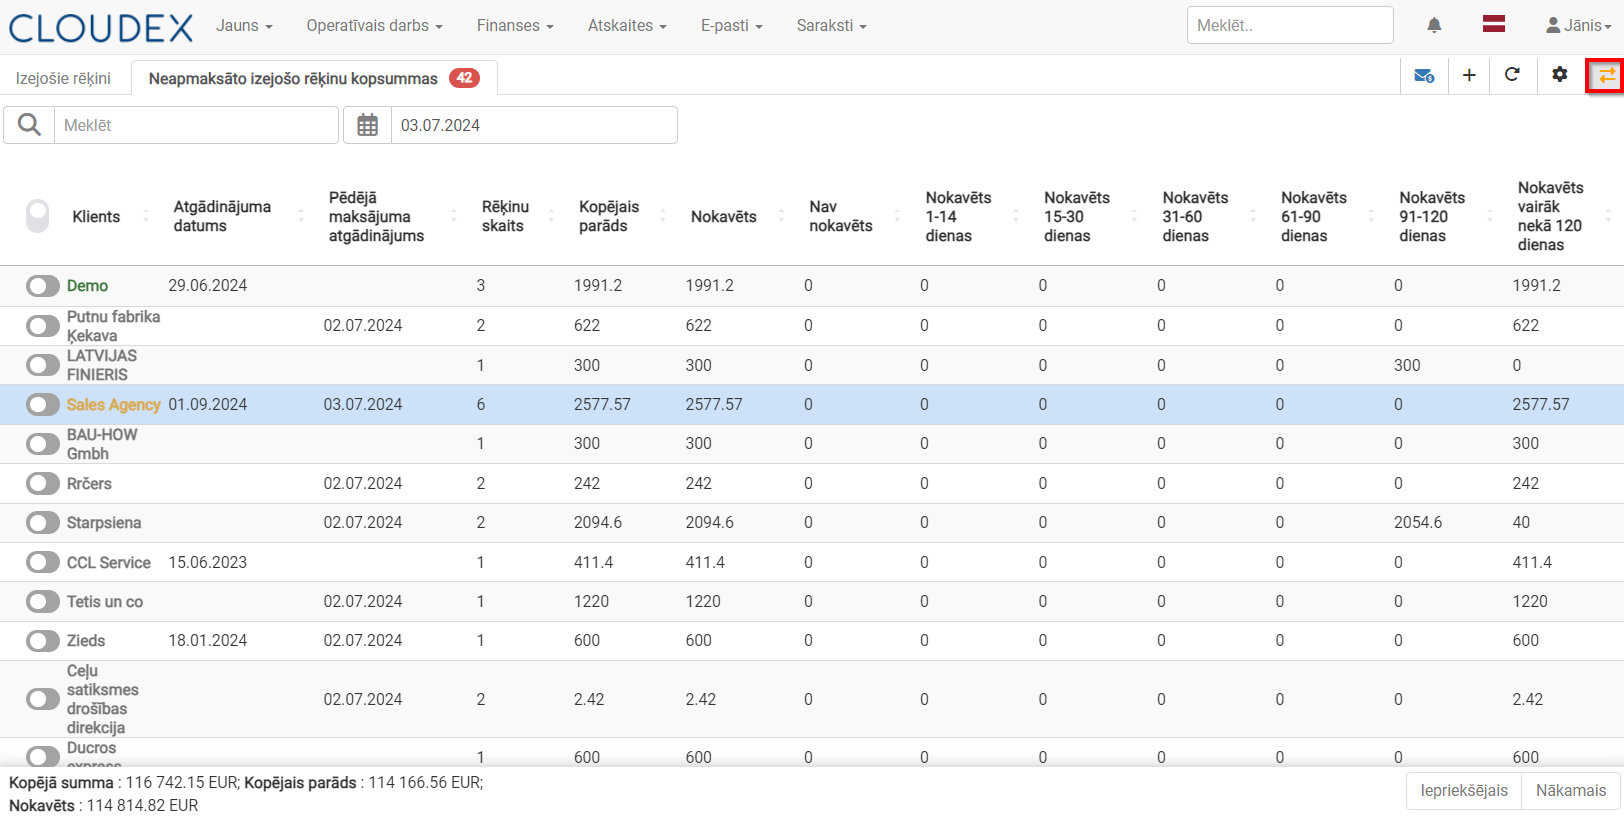Sort by Kopējais parāds column
Viewport: 1624px width, 817px height.
click(x=608, y=216)
